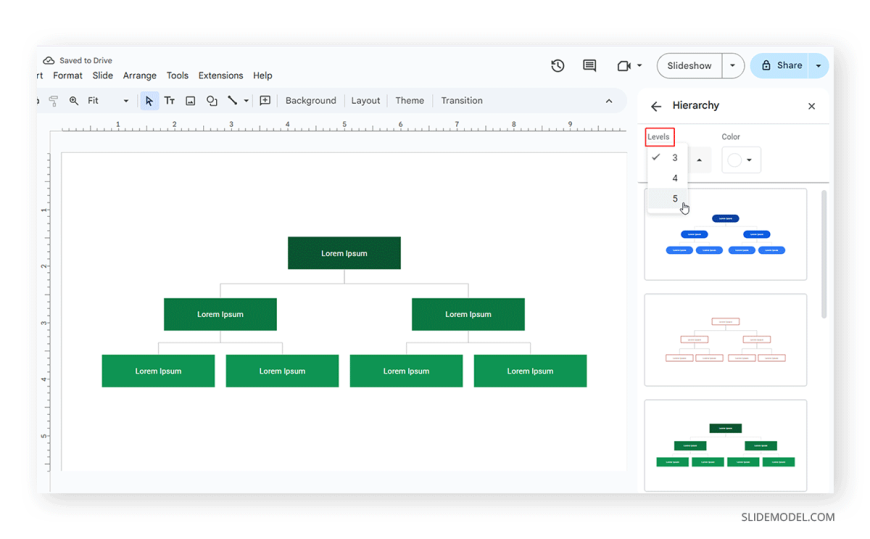Viewport: 870px width, 539px height.
Task: Select 5 levels option
Action: click(x=668, y=199)
